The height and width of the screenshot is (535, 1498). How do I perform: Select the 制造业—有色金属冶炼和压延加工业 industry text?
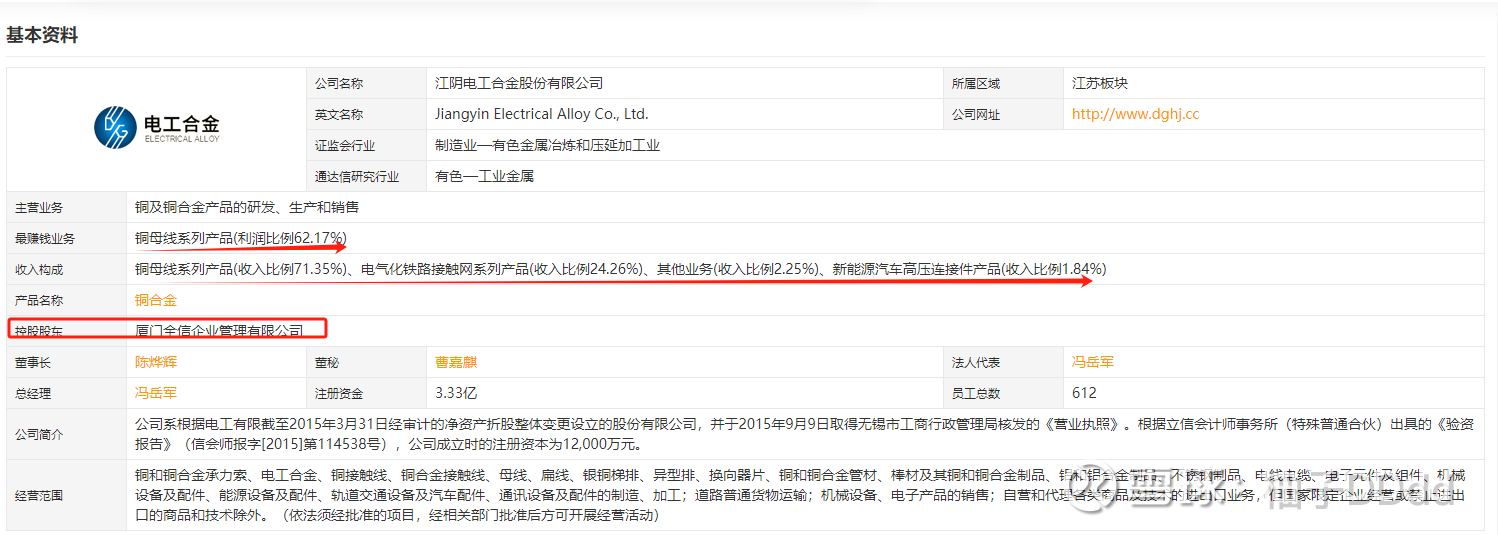coord(548,145)
